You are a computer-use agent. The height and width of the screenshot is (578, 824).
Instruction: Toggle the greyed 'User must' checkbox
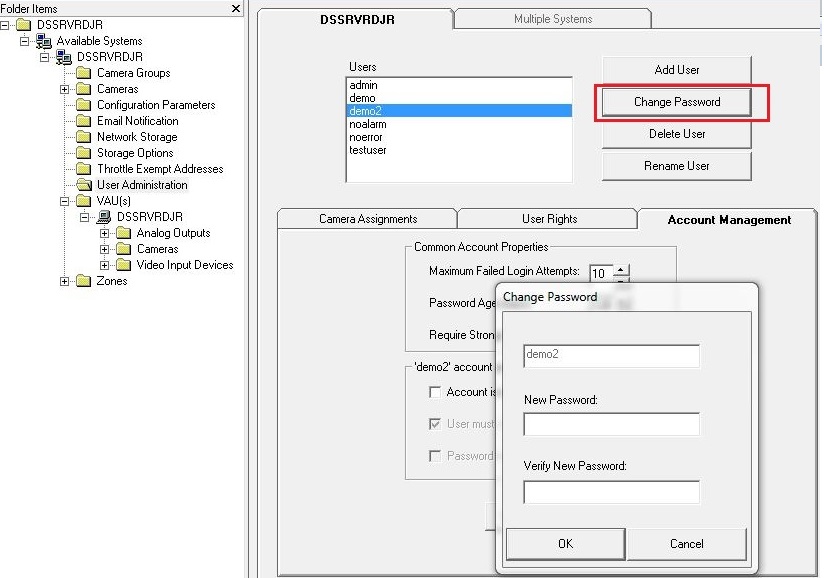[434, 424]
